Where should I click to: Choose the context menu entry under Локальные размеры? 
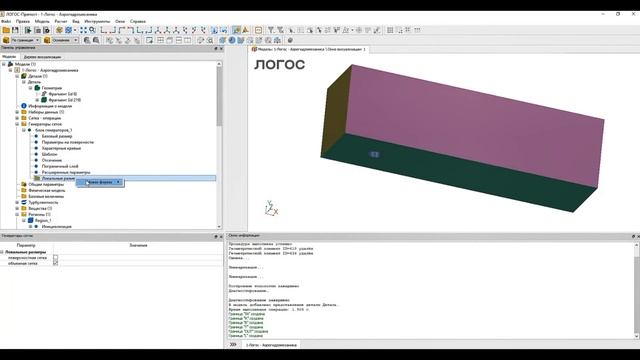point(100,182)
